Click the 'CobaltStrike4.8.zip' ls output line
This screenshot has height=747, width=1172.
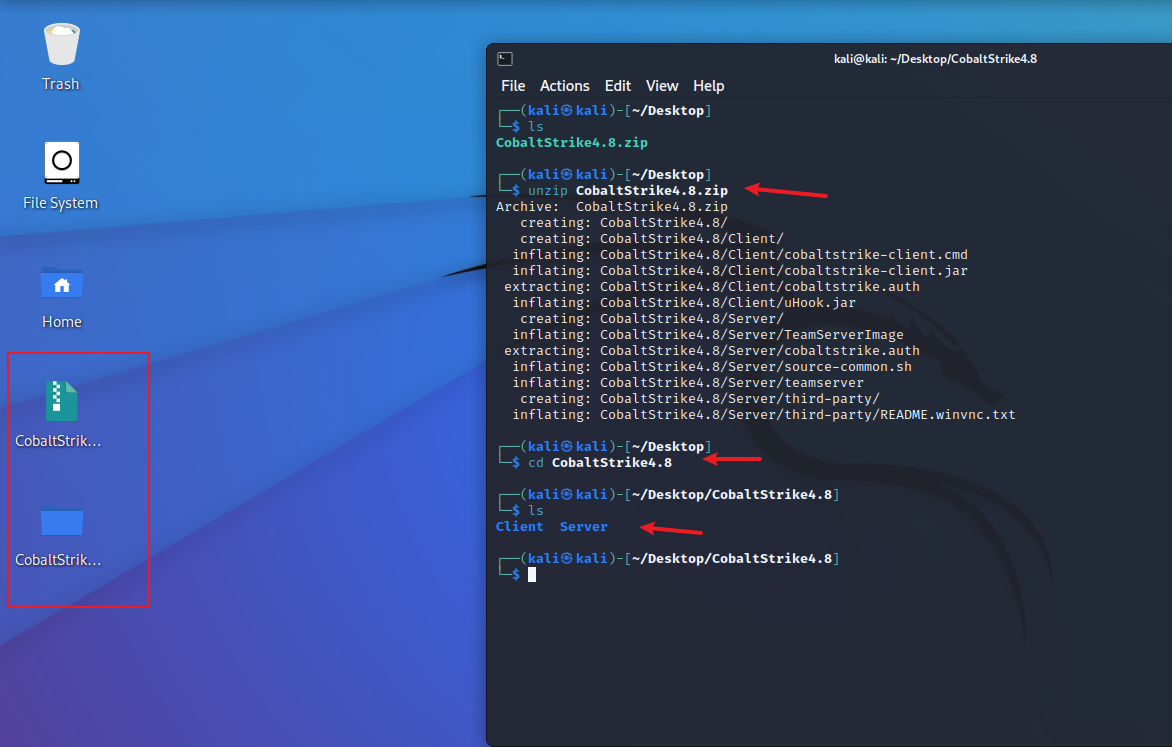pos(572,142)
